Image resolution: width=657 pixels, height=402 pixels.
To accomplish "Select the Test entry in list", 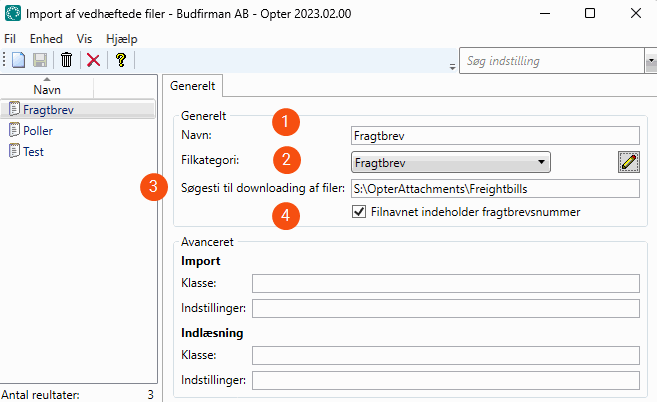I will [33, 152].
